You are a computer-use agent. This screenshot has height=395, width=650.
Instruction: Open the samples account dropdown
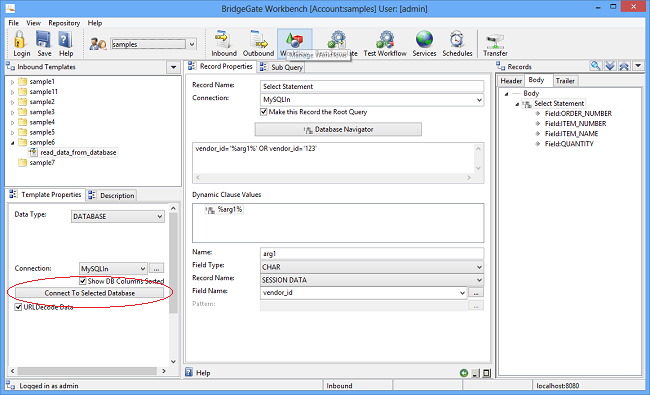tap(192, 44)
